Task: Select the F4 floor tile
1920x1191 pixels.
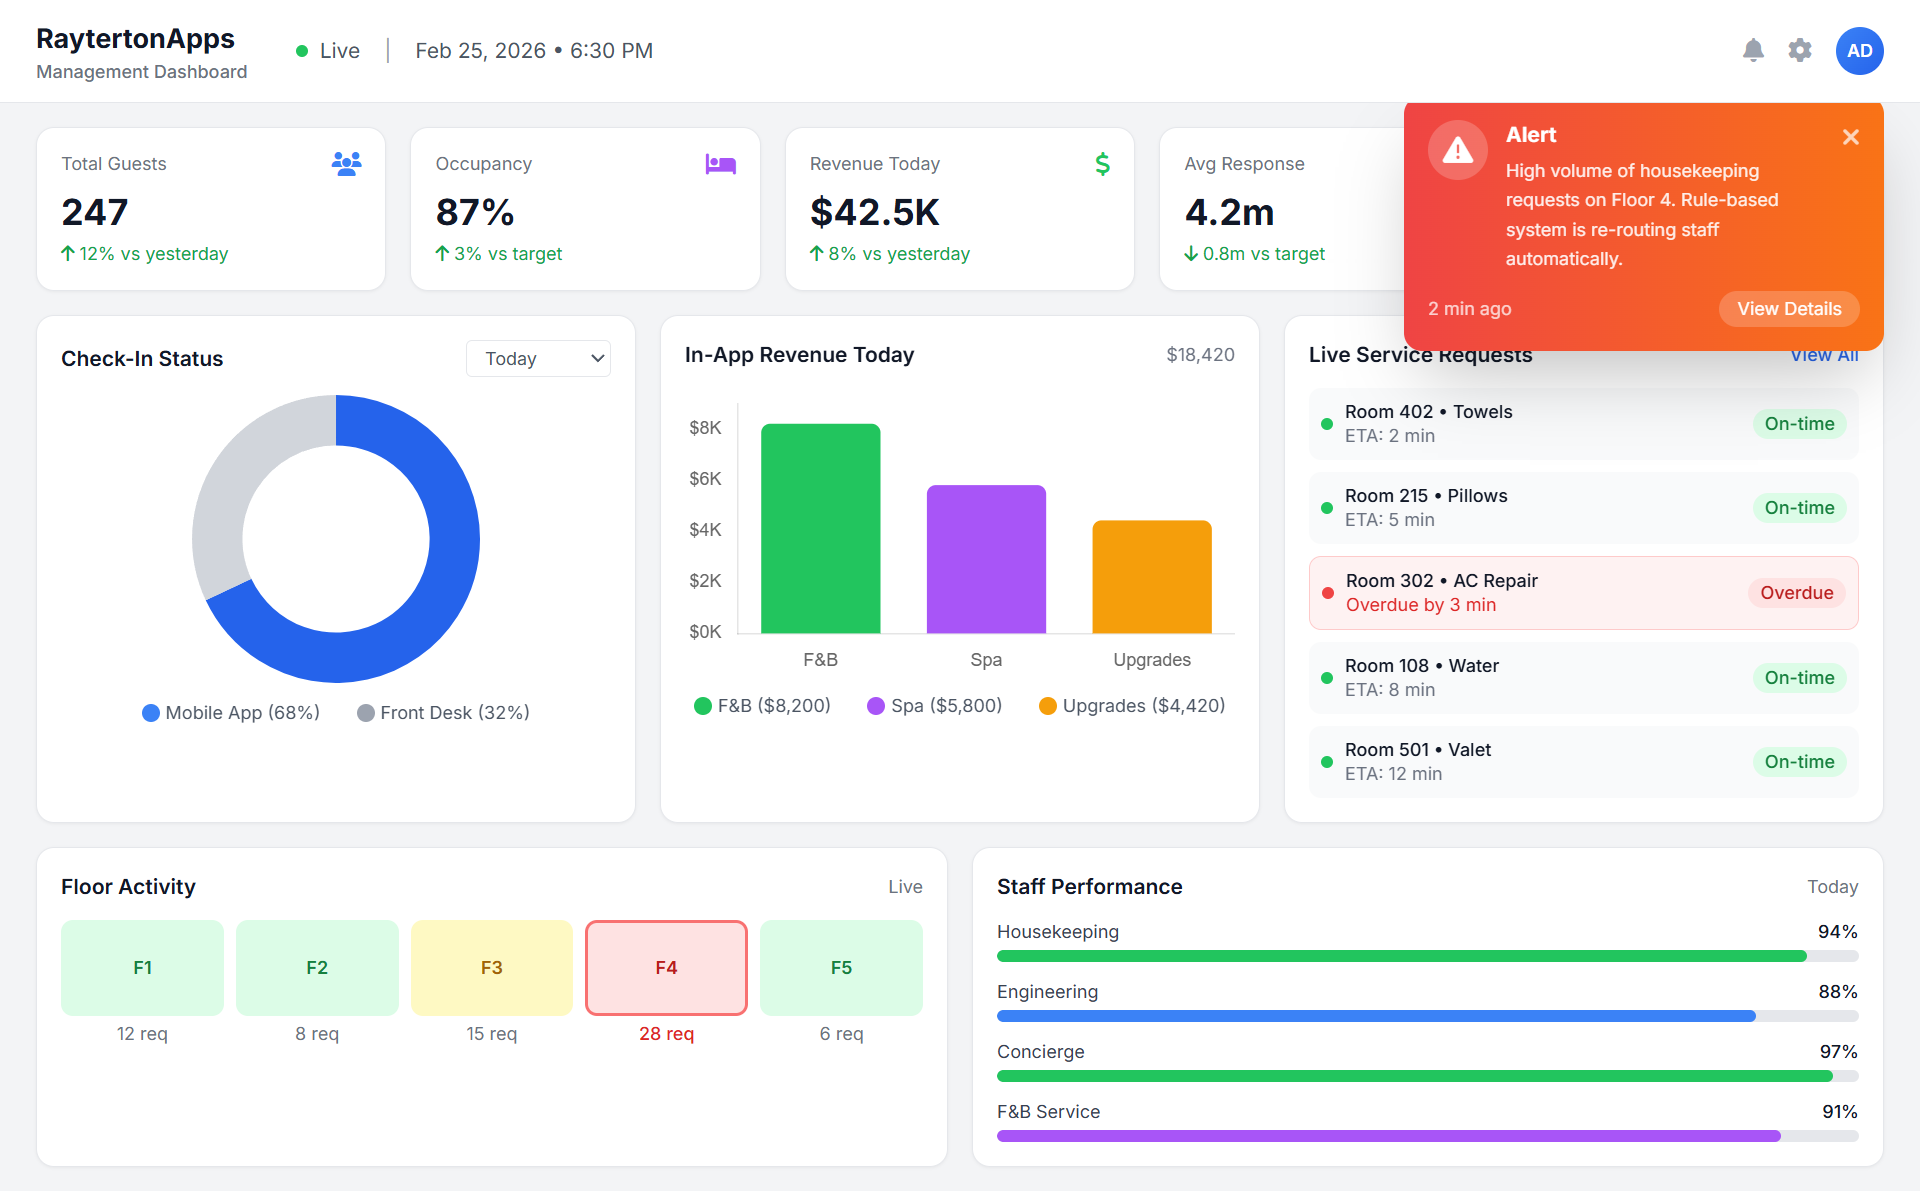Action: point(666,968)
